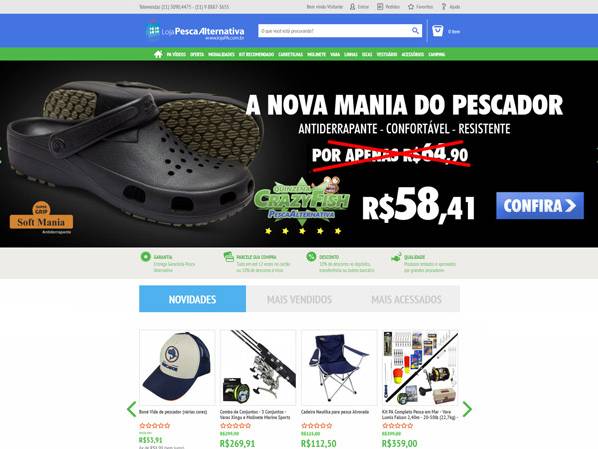
Task: Open the Pedidos orders icon
Action: (x=380, y=7)
